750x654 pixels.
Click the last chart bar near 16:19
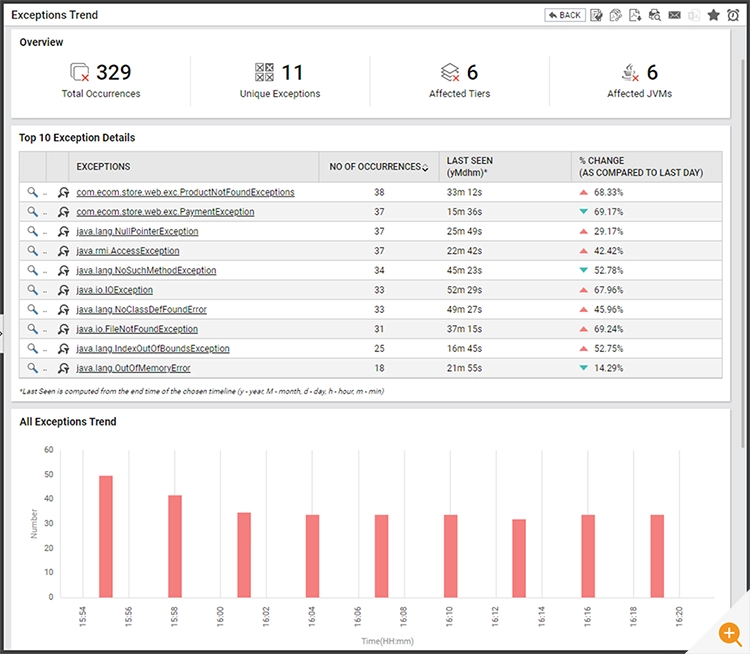click(657, 556)
